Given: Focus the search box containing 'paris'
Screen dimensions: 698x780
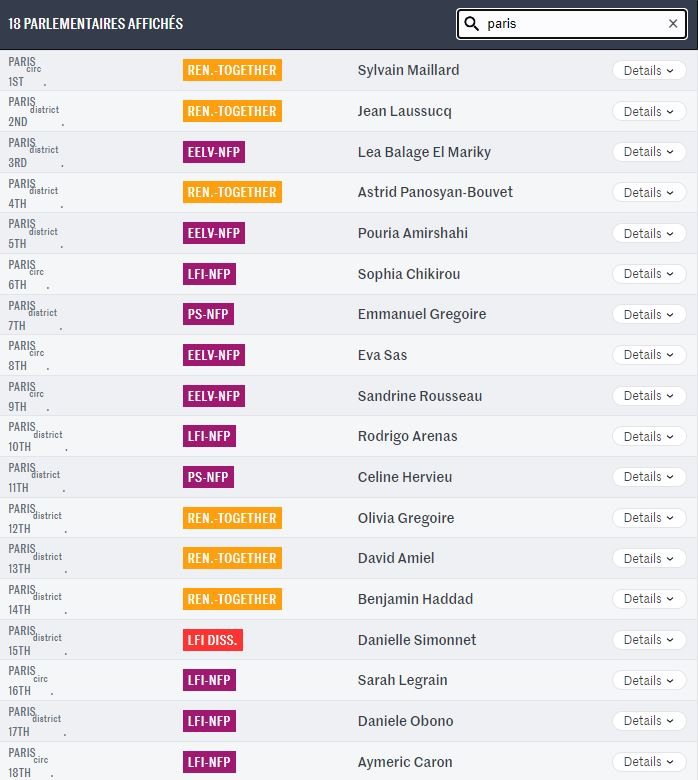Looking at the screenshot, I should point(572,23).
